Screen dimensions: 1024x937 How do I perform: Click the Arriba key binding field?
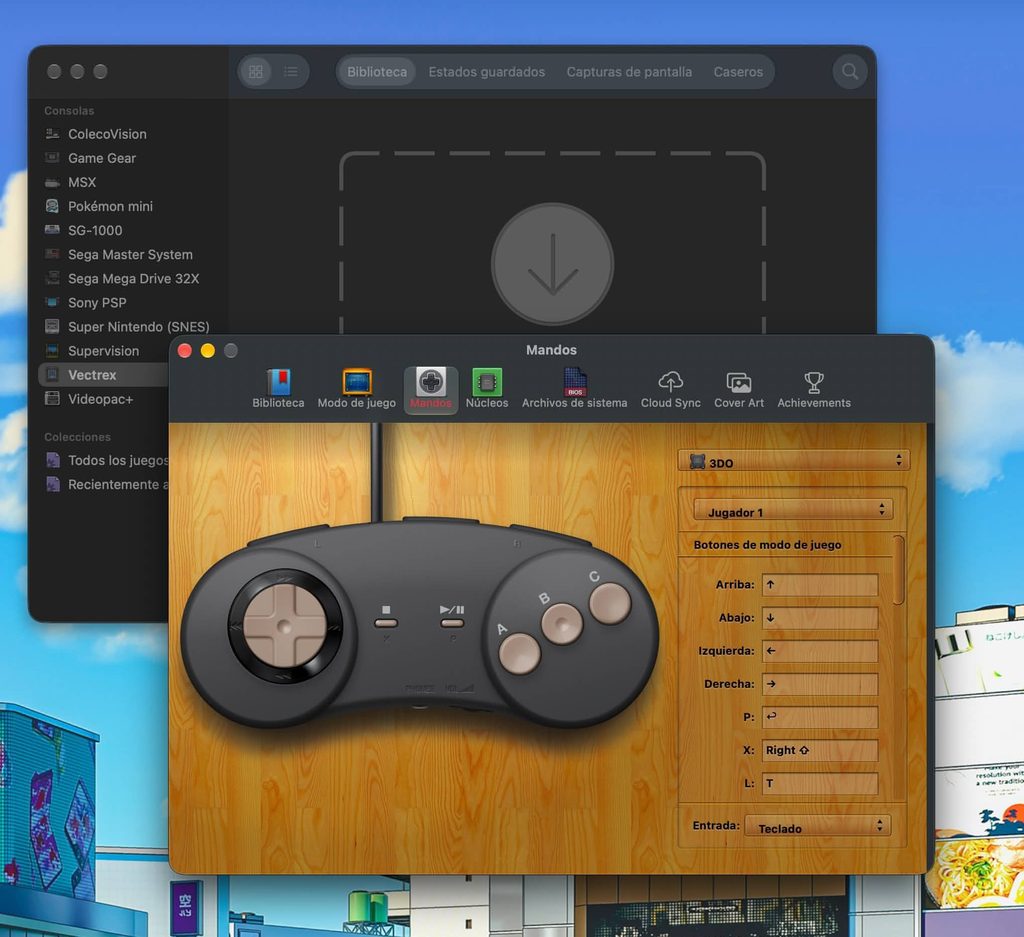pos(820,585)
